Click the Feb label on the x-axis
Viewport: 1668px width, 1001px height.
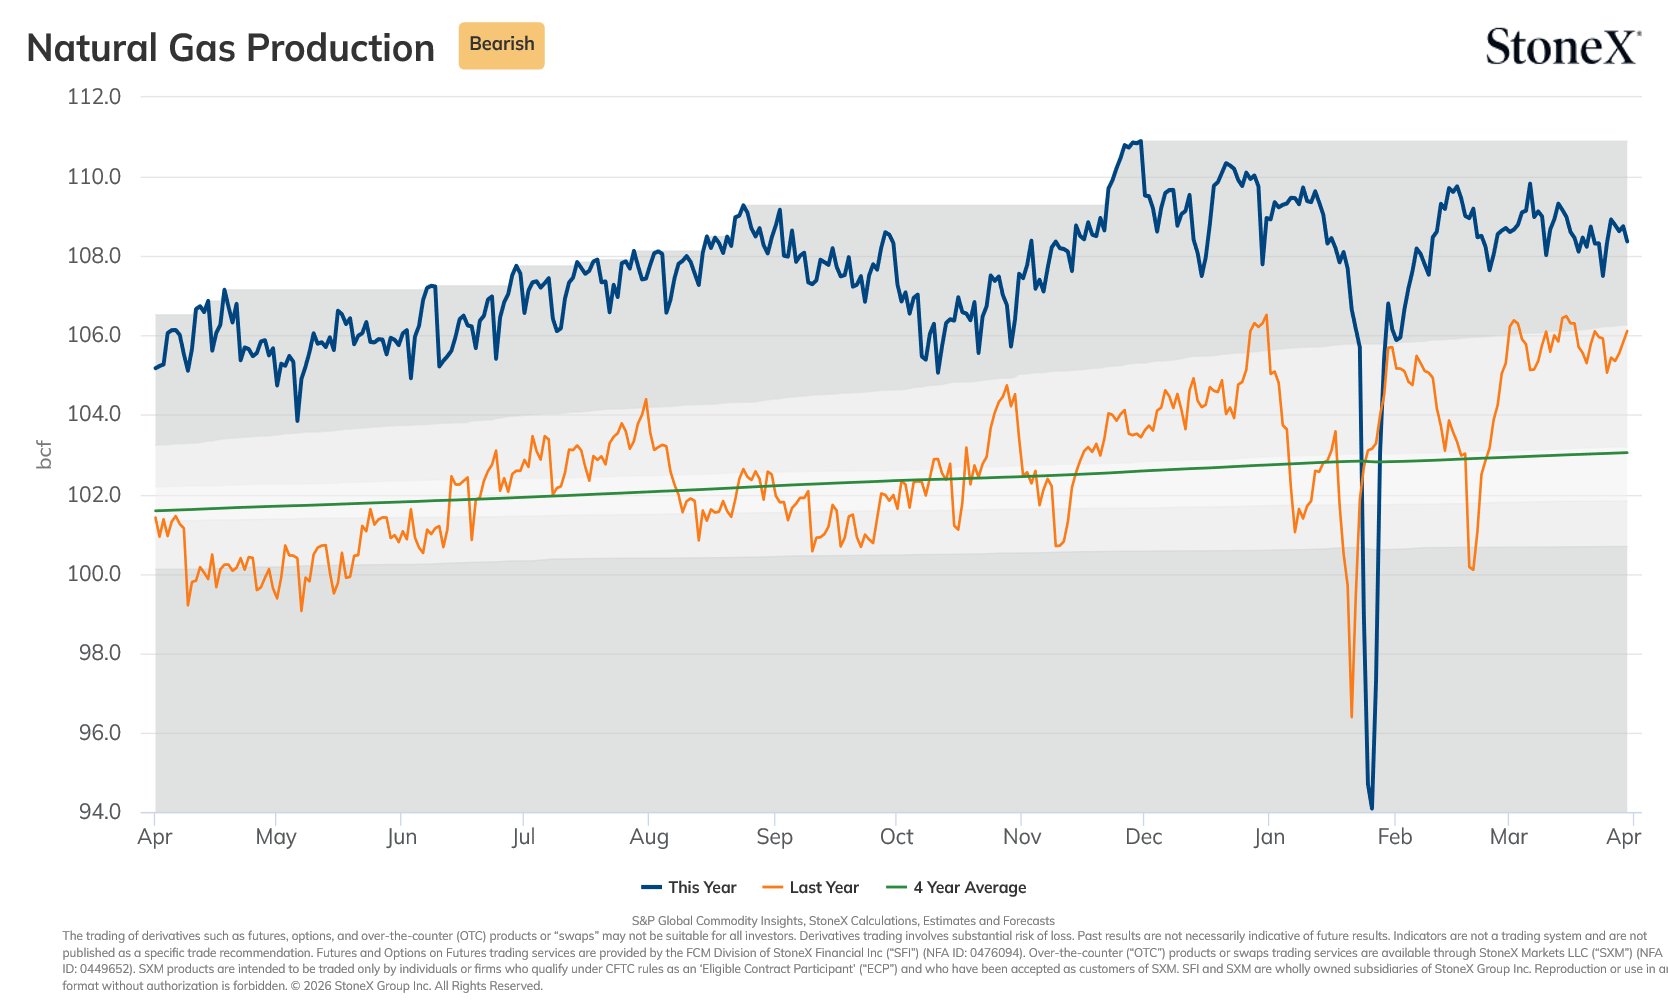1394,837
